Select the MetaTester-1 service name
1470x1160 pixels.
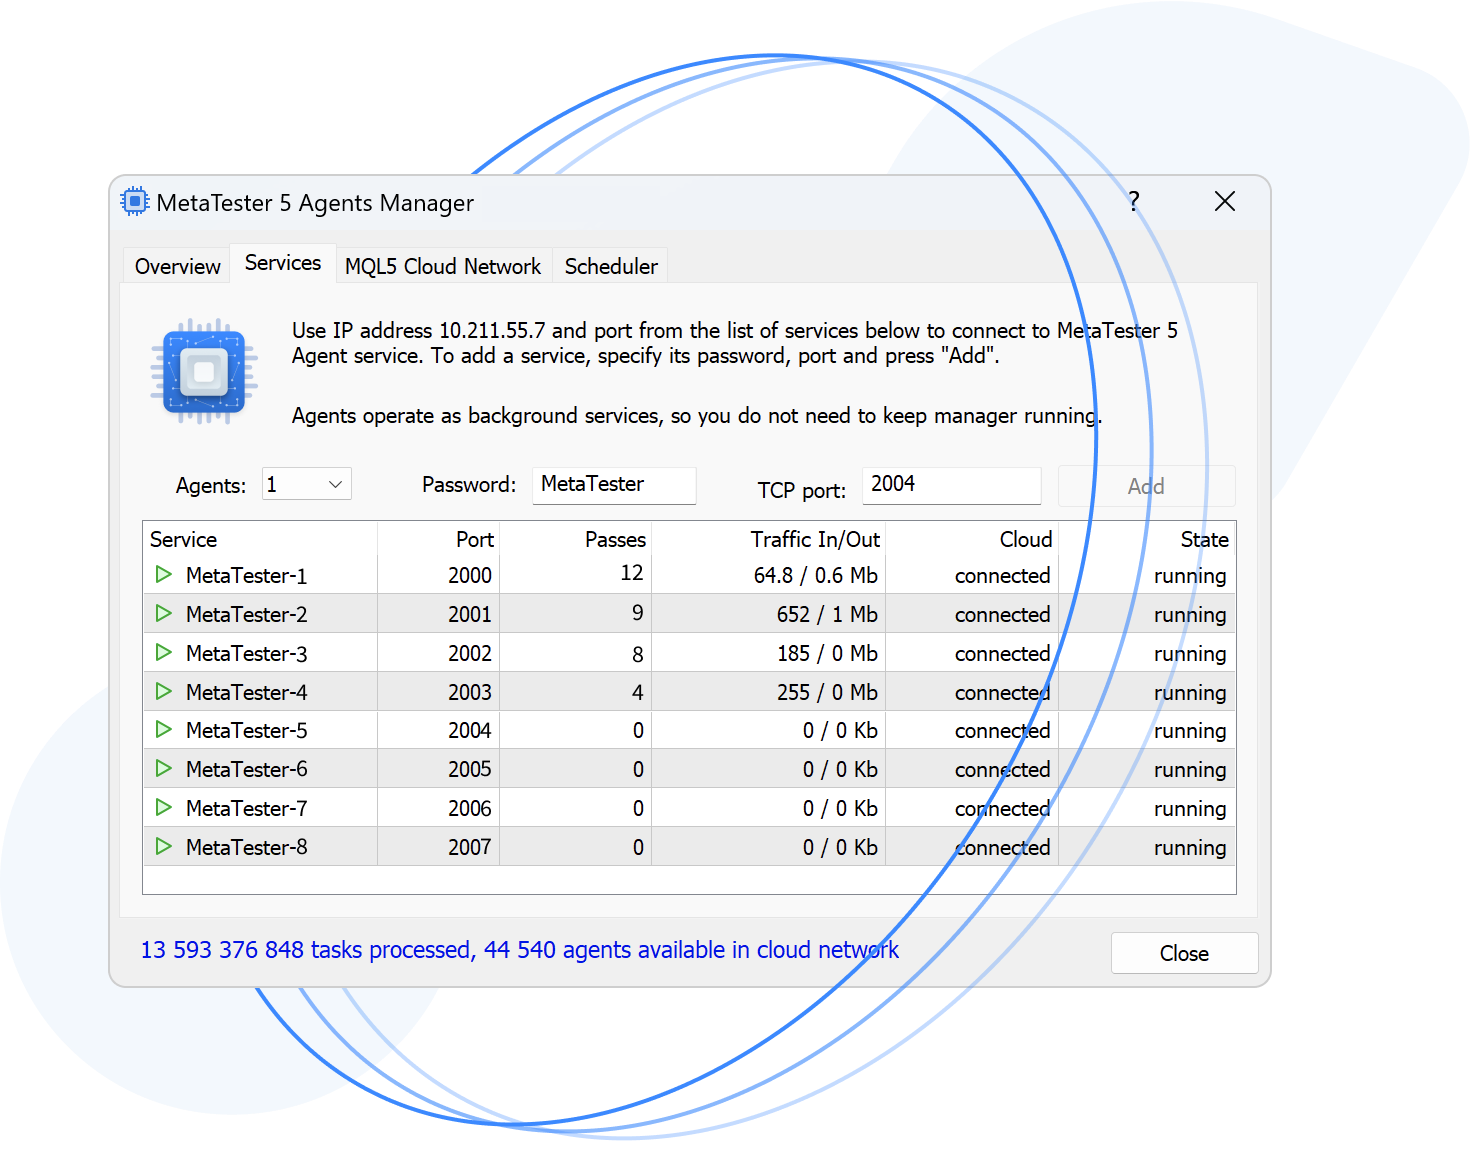coord(246,575)
